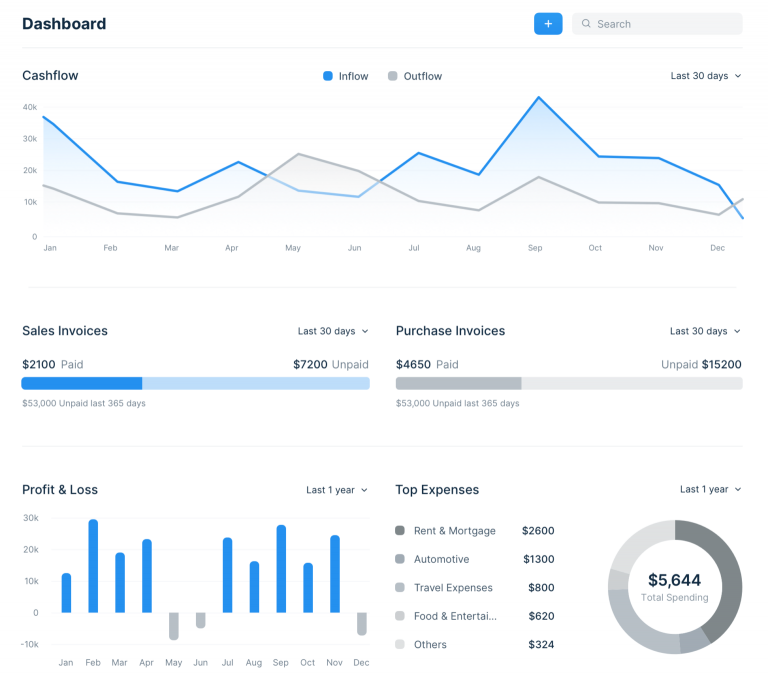Click the Rent & Mortgage legend marker
Screen dimensions: 768x694
point(400,530)
